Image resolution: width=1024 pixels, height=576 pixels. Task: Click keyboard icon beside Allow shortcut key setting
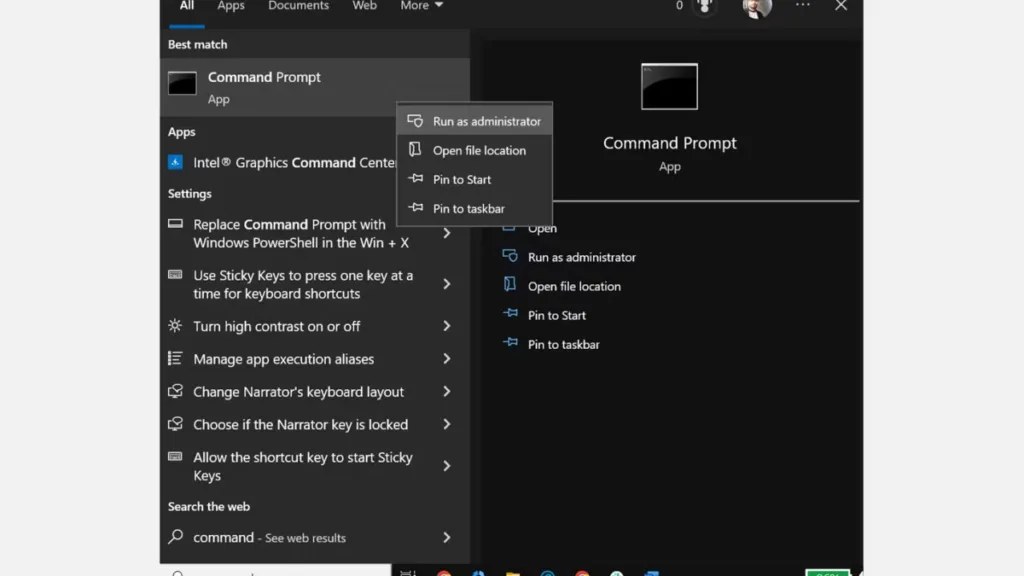175,456
